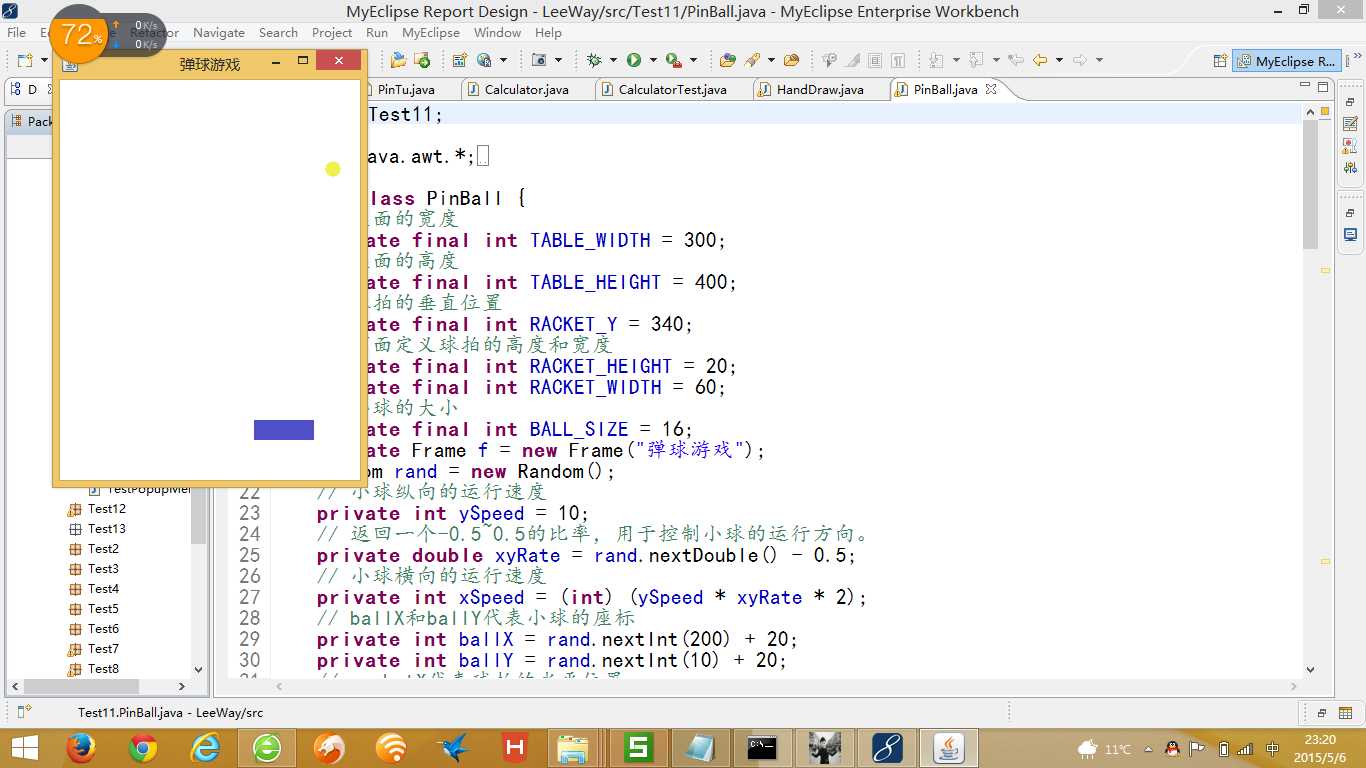The height and width of the screenshot is (768, 1366).
Task: Select Test8 package in tree
Action: (103, 669)
